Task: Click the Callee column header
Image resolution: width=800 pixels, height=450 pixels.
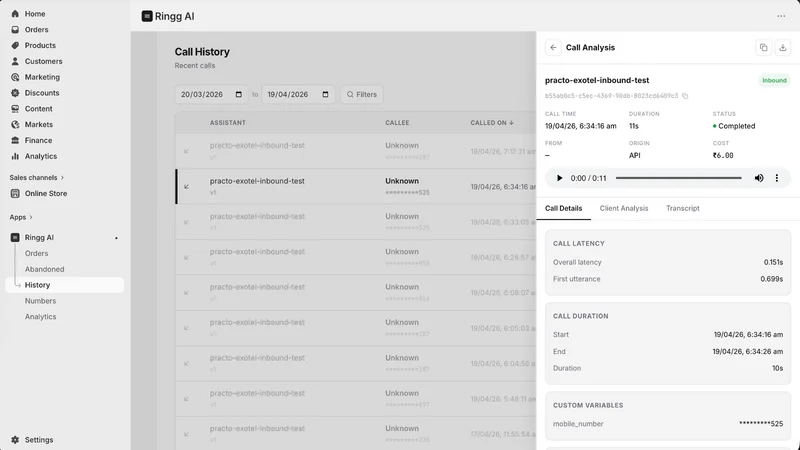Action: (397, 123)
